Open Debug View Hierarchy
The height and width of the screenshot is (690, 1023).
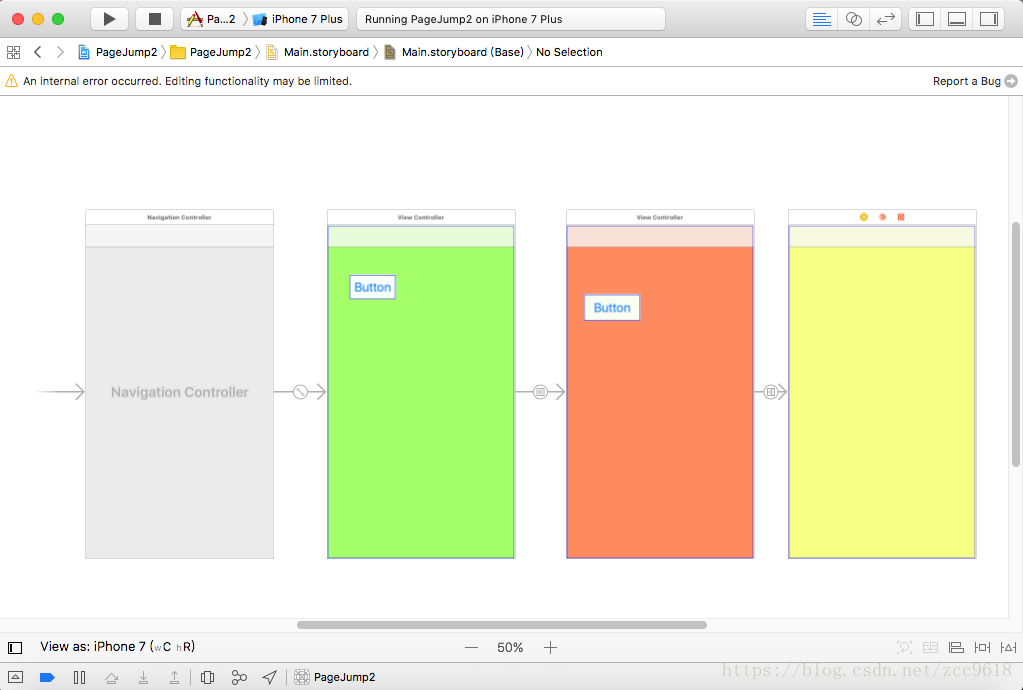click(207, 678)
